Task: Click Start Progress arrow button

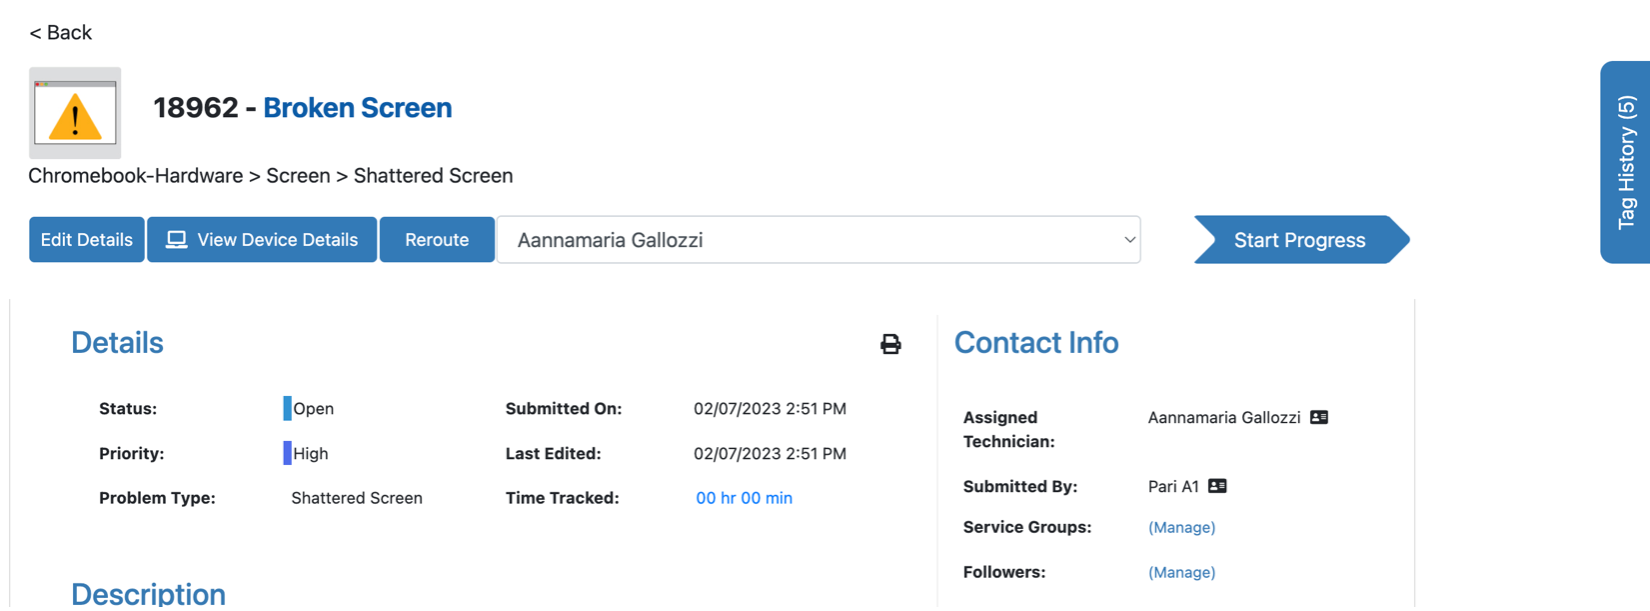Action: (x=1301, y=240)
